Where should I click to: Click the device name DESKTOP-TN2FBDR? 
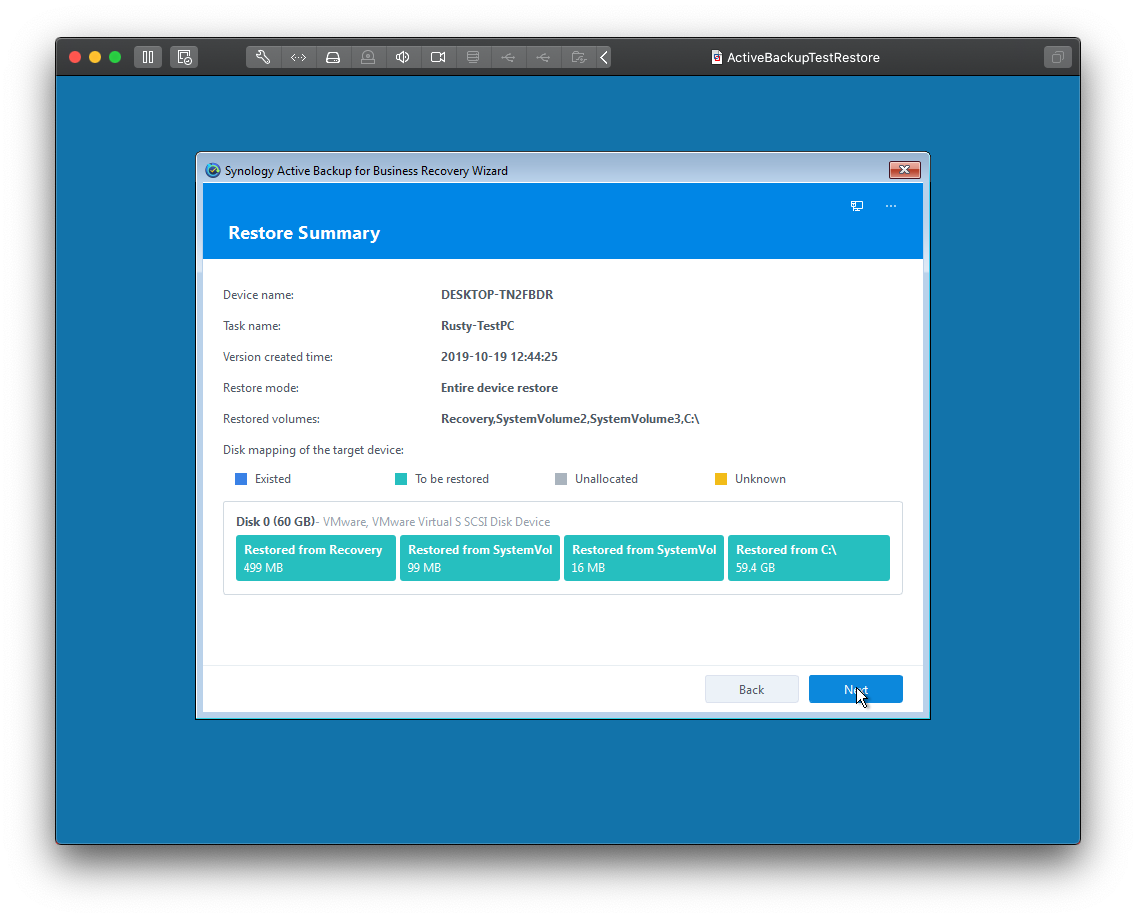tap(497, 295)
